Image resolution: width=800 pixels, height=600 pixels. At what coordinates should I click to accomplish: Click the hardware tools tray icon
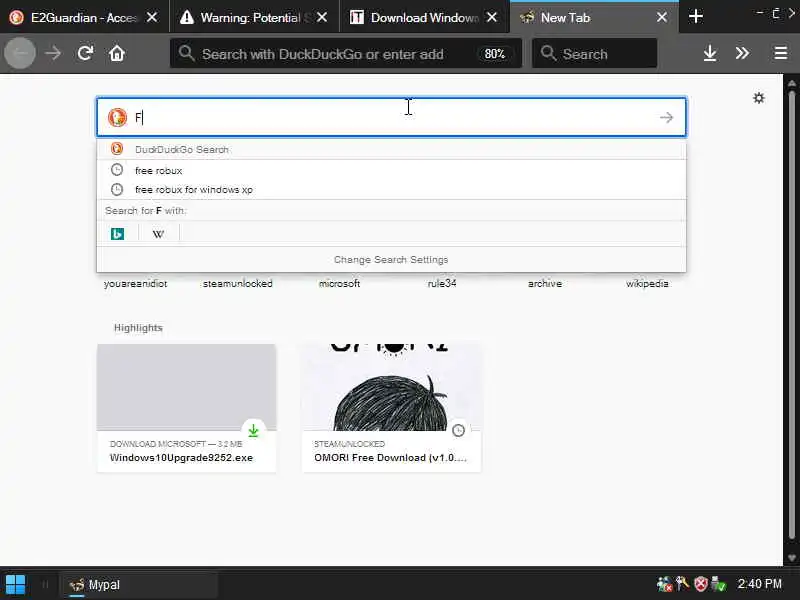click(x=682, y=584)
